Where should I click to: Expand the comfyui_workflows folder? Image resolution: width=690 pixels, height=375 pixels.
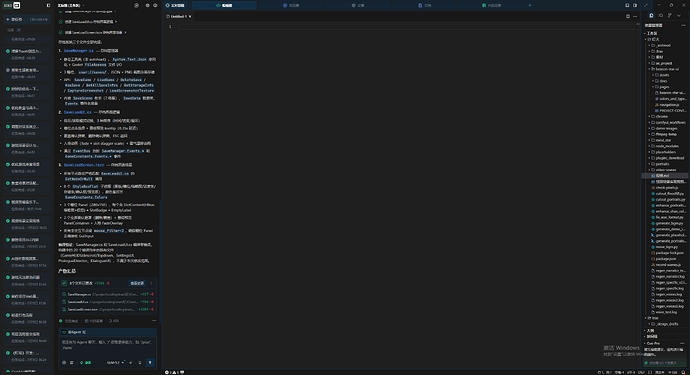[x=666, y=122]
